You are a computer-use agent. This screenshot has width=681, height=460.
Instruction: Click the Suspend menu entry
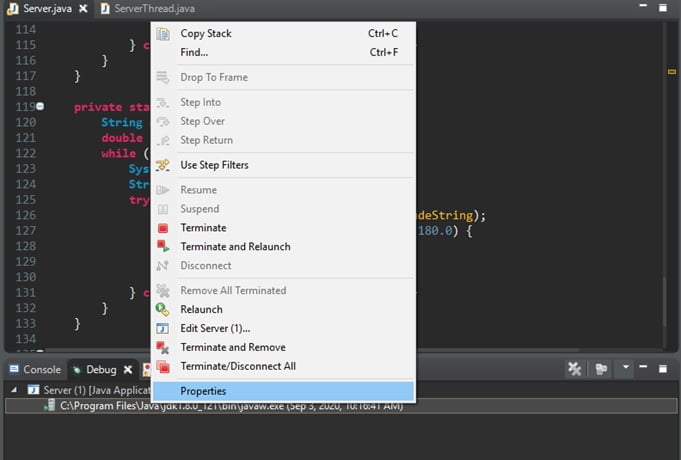click(x=283, y=209)
